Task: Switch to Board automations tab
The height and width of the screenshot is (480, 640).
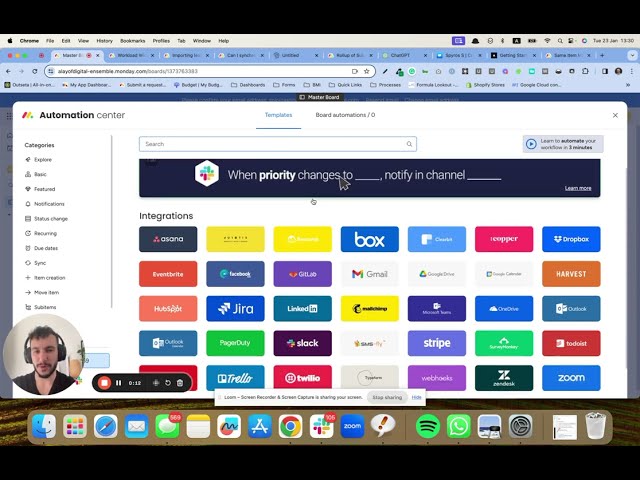Action: [345, 115]
